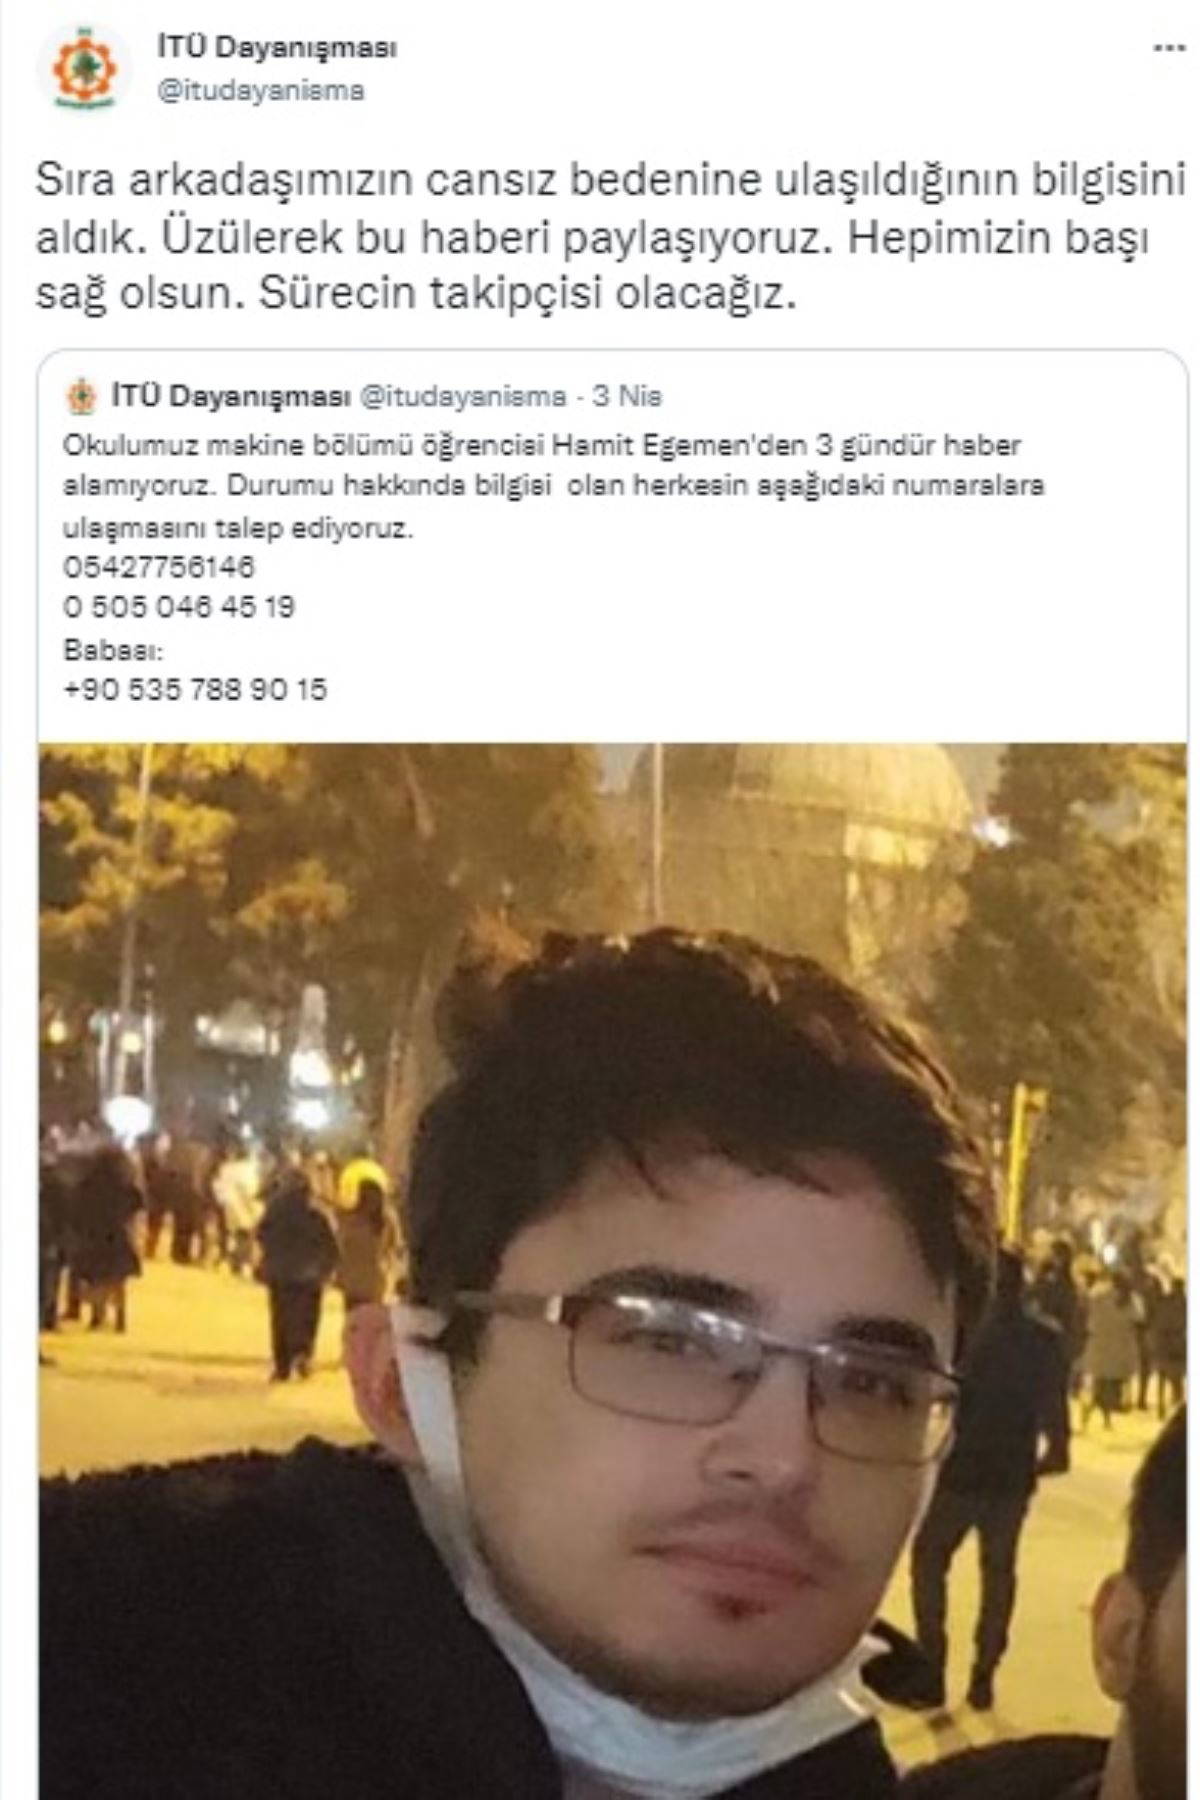
Task: Open the tweet's three-dot more options menu
Action: (x=1168, y=49)
